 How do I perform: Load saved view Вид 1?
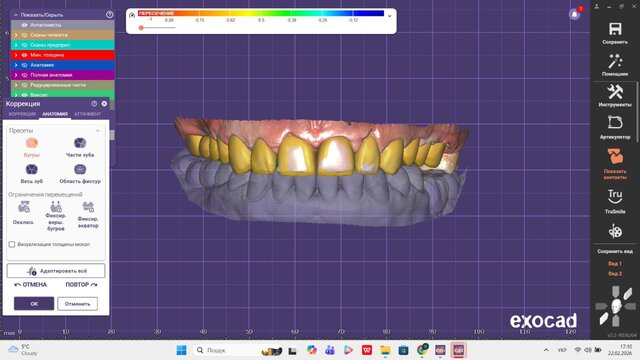click(x=615, y=264)
